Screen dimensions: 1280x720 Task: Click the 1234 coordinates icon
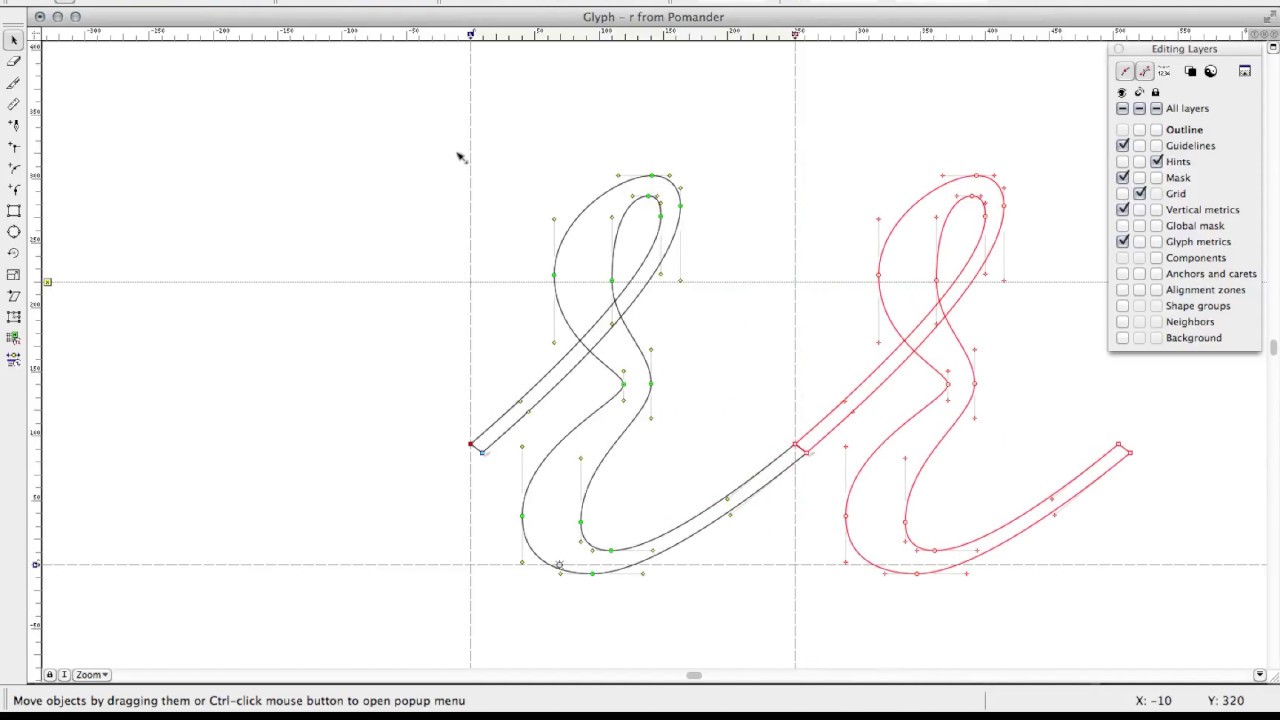(1164, 71)
